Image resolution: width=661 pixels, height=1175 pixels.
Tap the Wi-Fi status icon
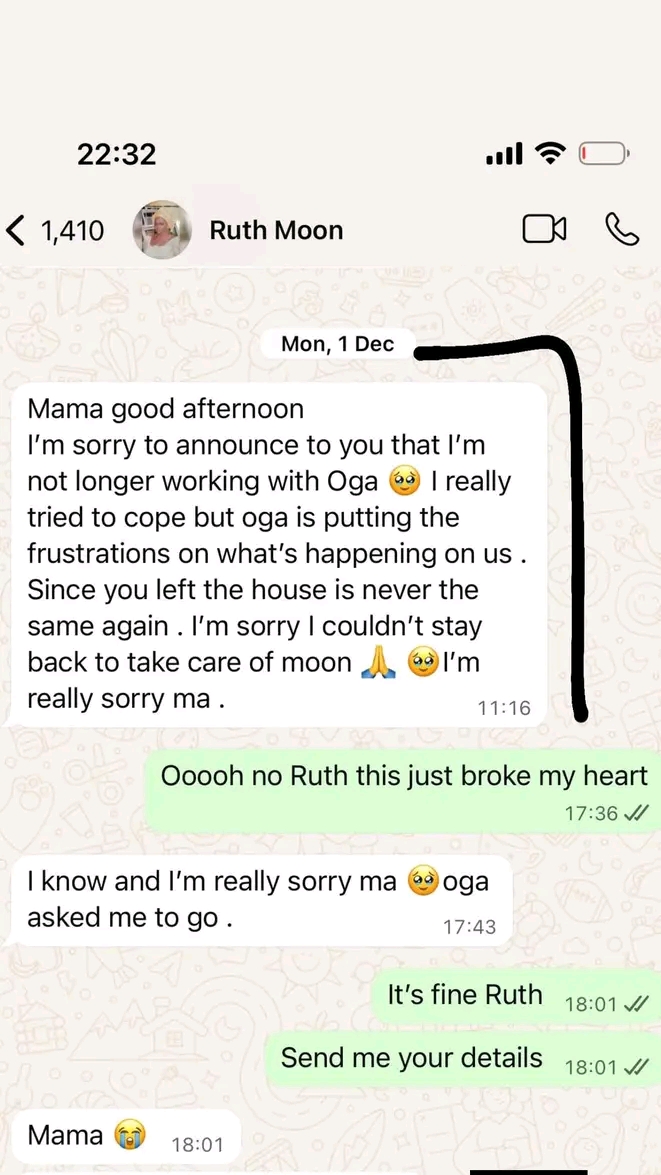551,154
